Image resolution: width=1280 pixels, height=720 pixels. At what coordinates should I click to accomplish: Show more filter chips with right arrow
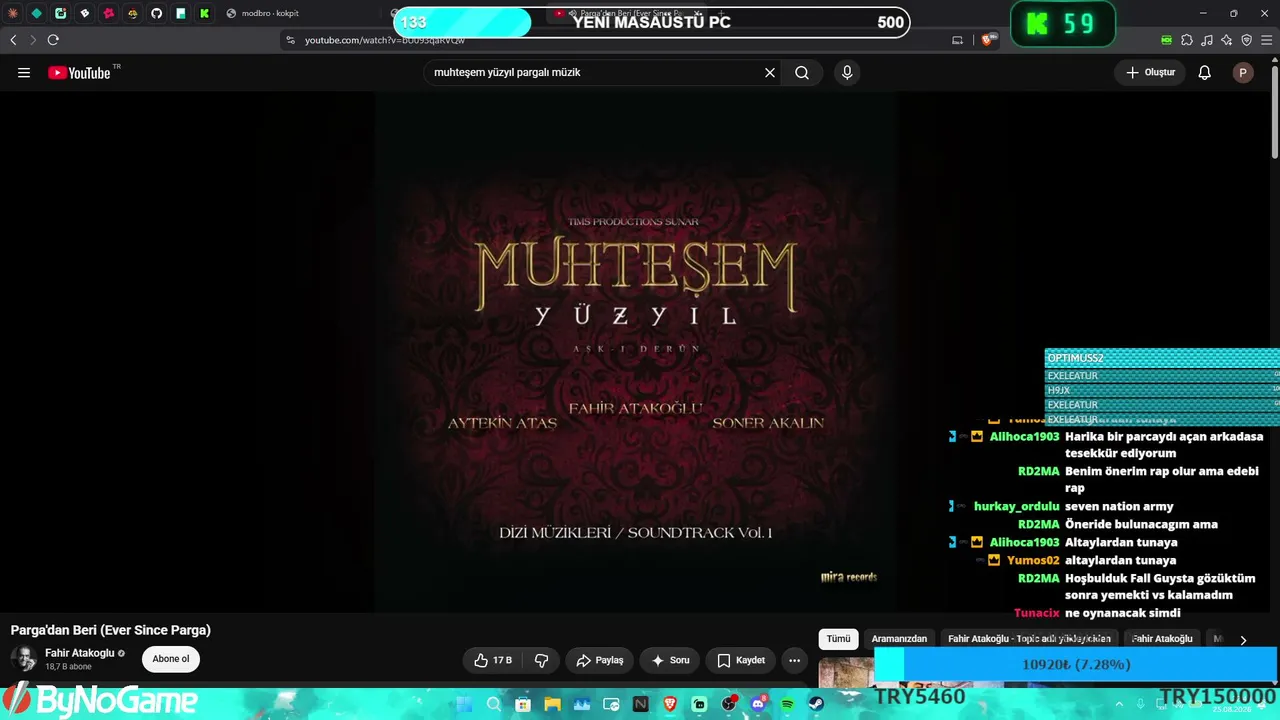(x=1243, y=640)
